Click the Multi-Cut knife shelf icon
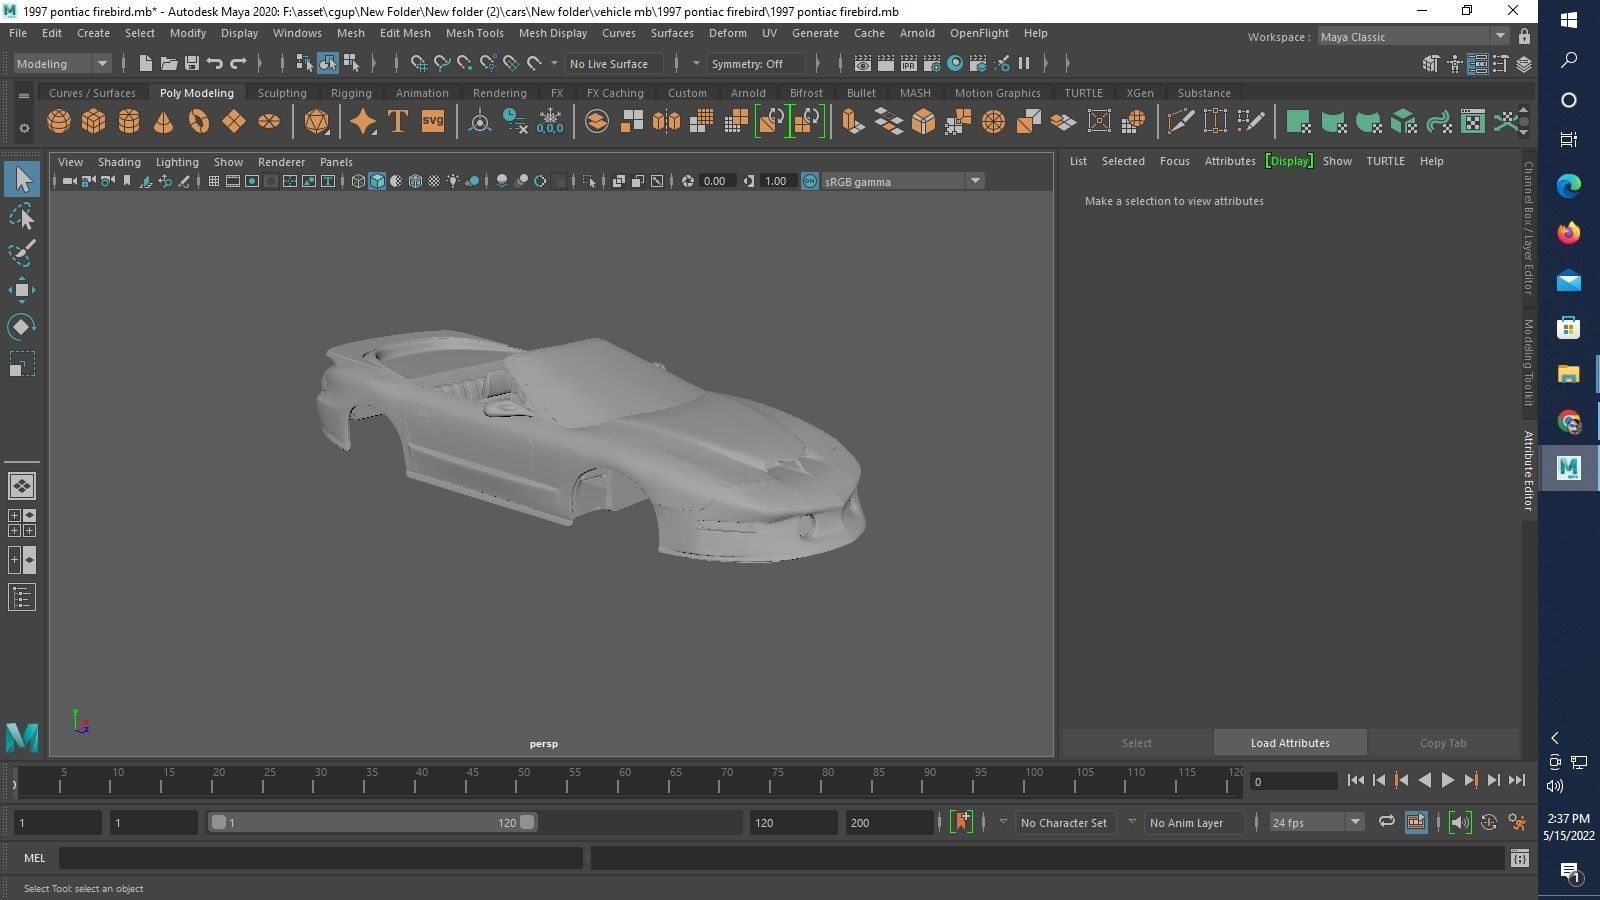 1180,122
